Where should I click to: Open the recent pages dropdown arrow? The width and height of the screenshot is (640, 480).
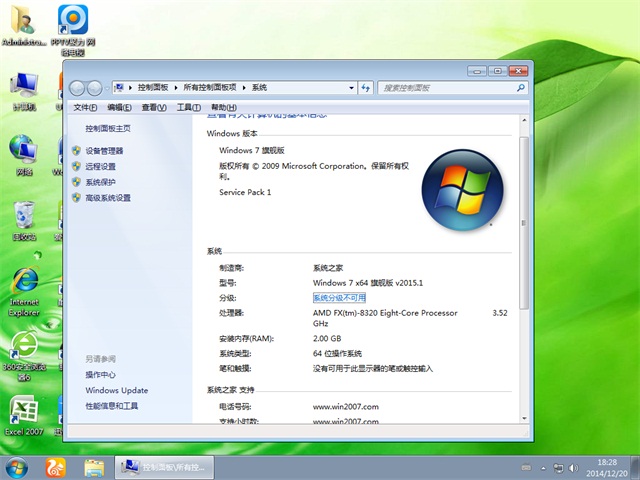pyautogui.click(x=107, y=88)
